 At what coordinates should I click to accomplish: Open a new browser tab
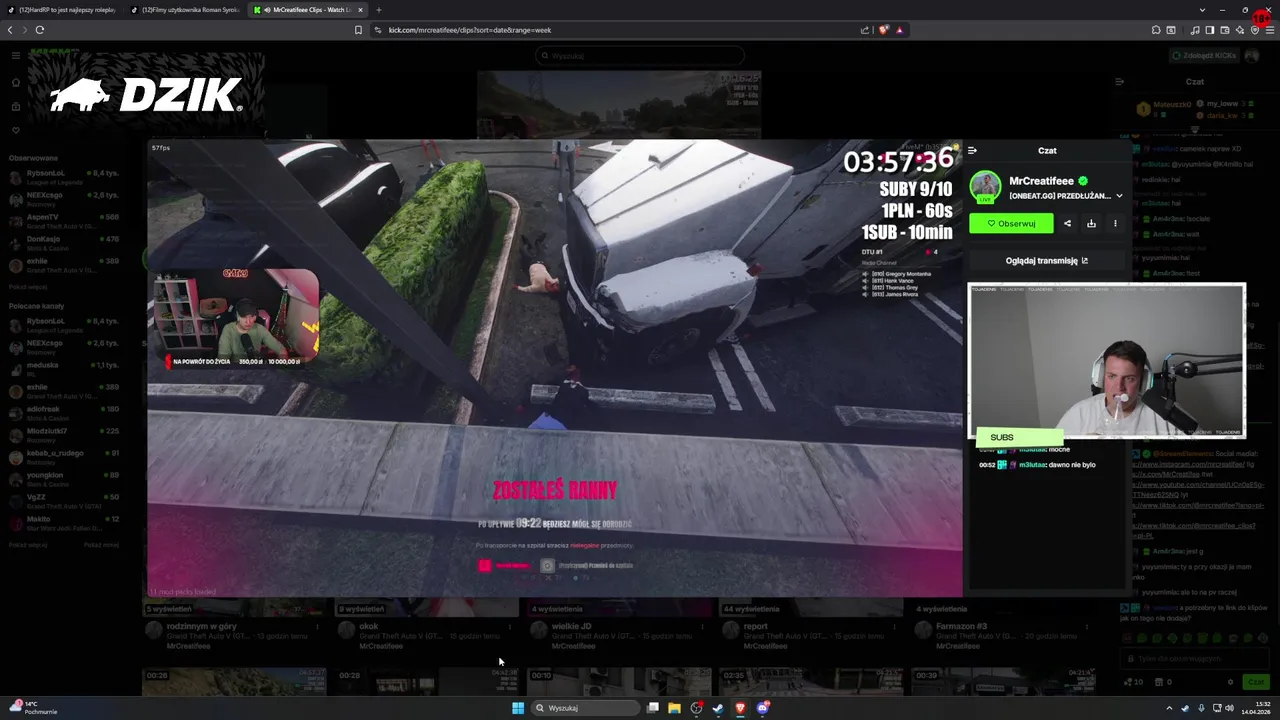pos(378,10)
